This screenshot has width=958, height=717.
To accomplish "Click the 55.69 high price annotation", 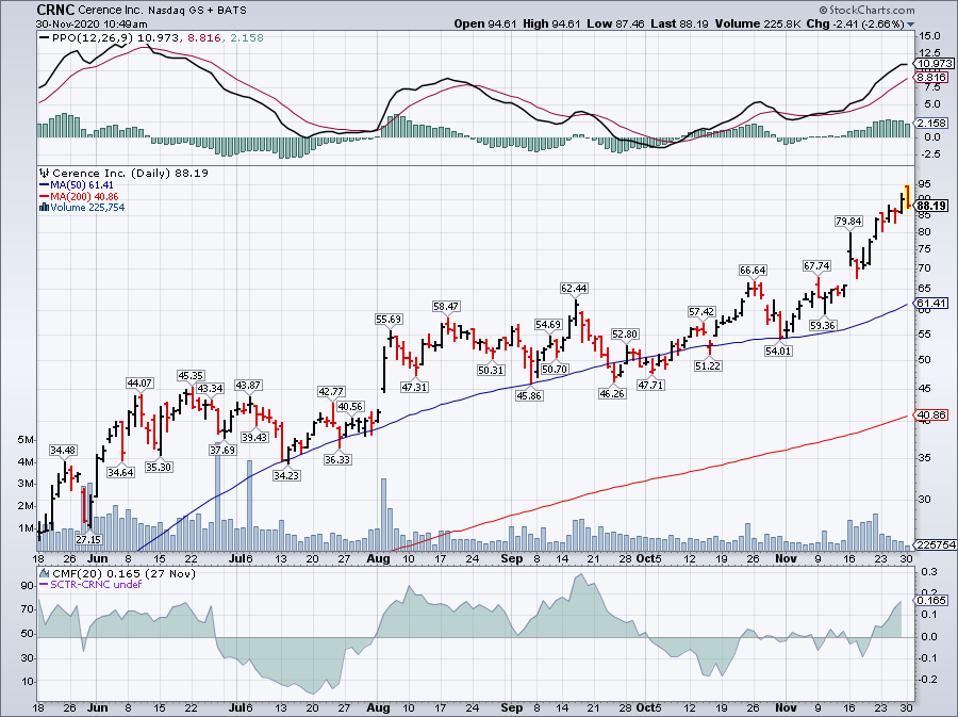I will [389, 319].
